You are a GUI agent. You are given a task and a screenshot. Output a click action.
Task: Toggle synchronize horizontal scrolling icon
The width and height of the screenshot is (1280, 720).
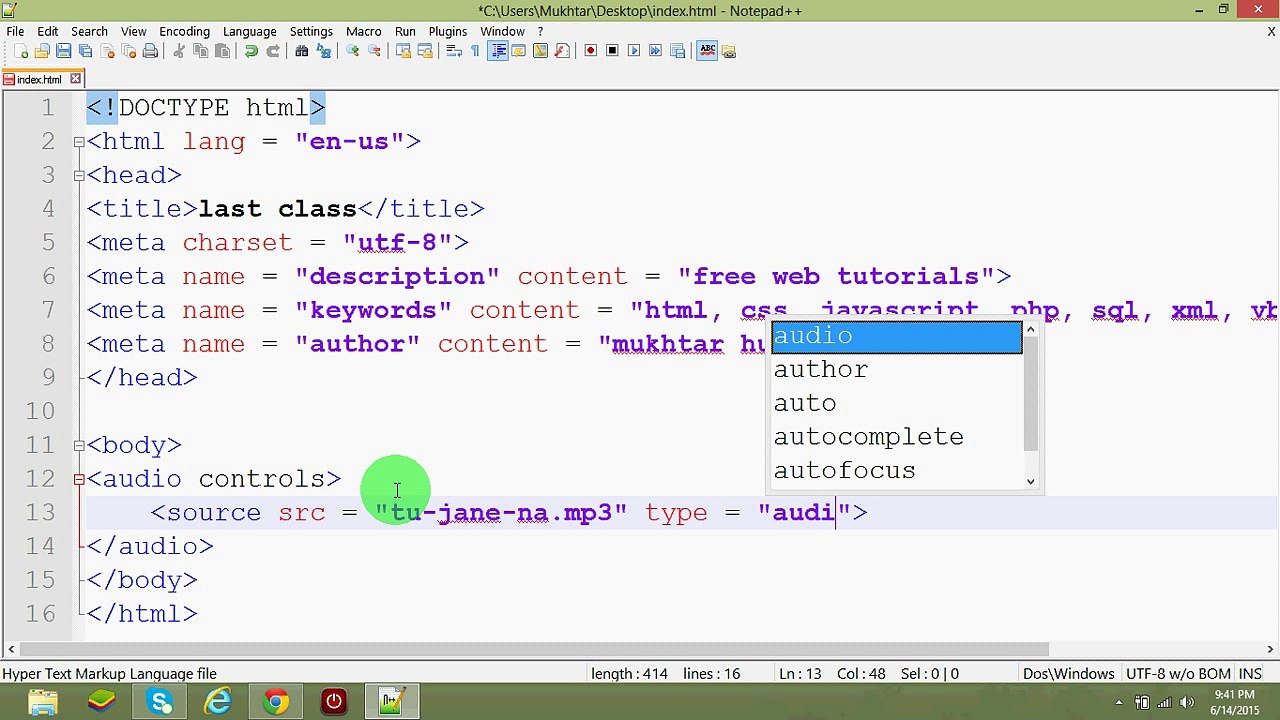pos(425,51)
